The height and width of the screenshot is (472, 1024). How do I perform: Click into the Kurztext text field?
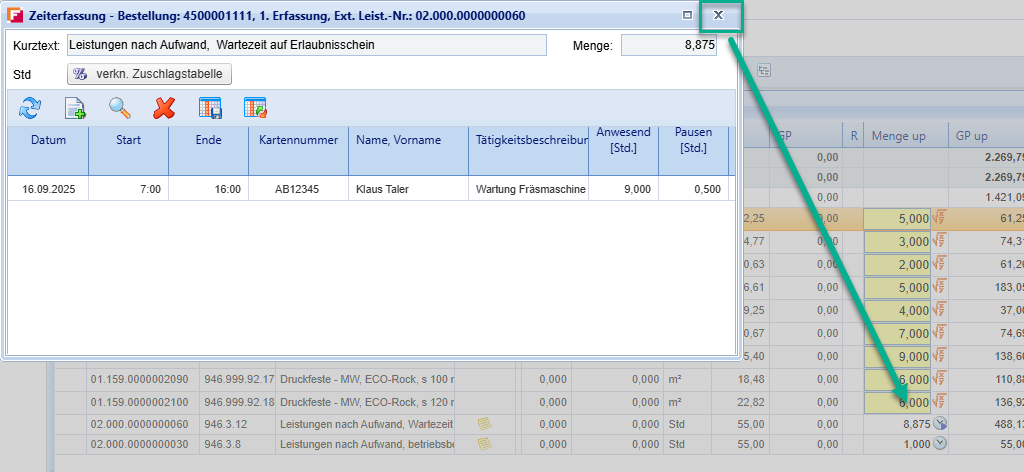tap(306, 45)
